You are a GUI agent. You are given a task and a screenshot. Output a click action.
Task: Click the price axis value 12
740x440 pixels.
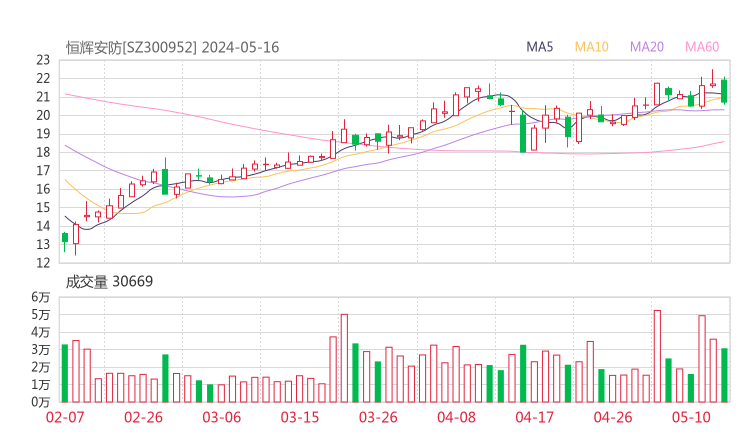(x=43, y=262)
